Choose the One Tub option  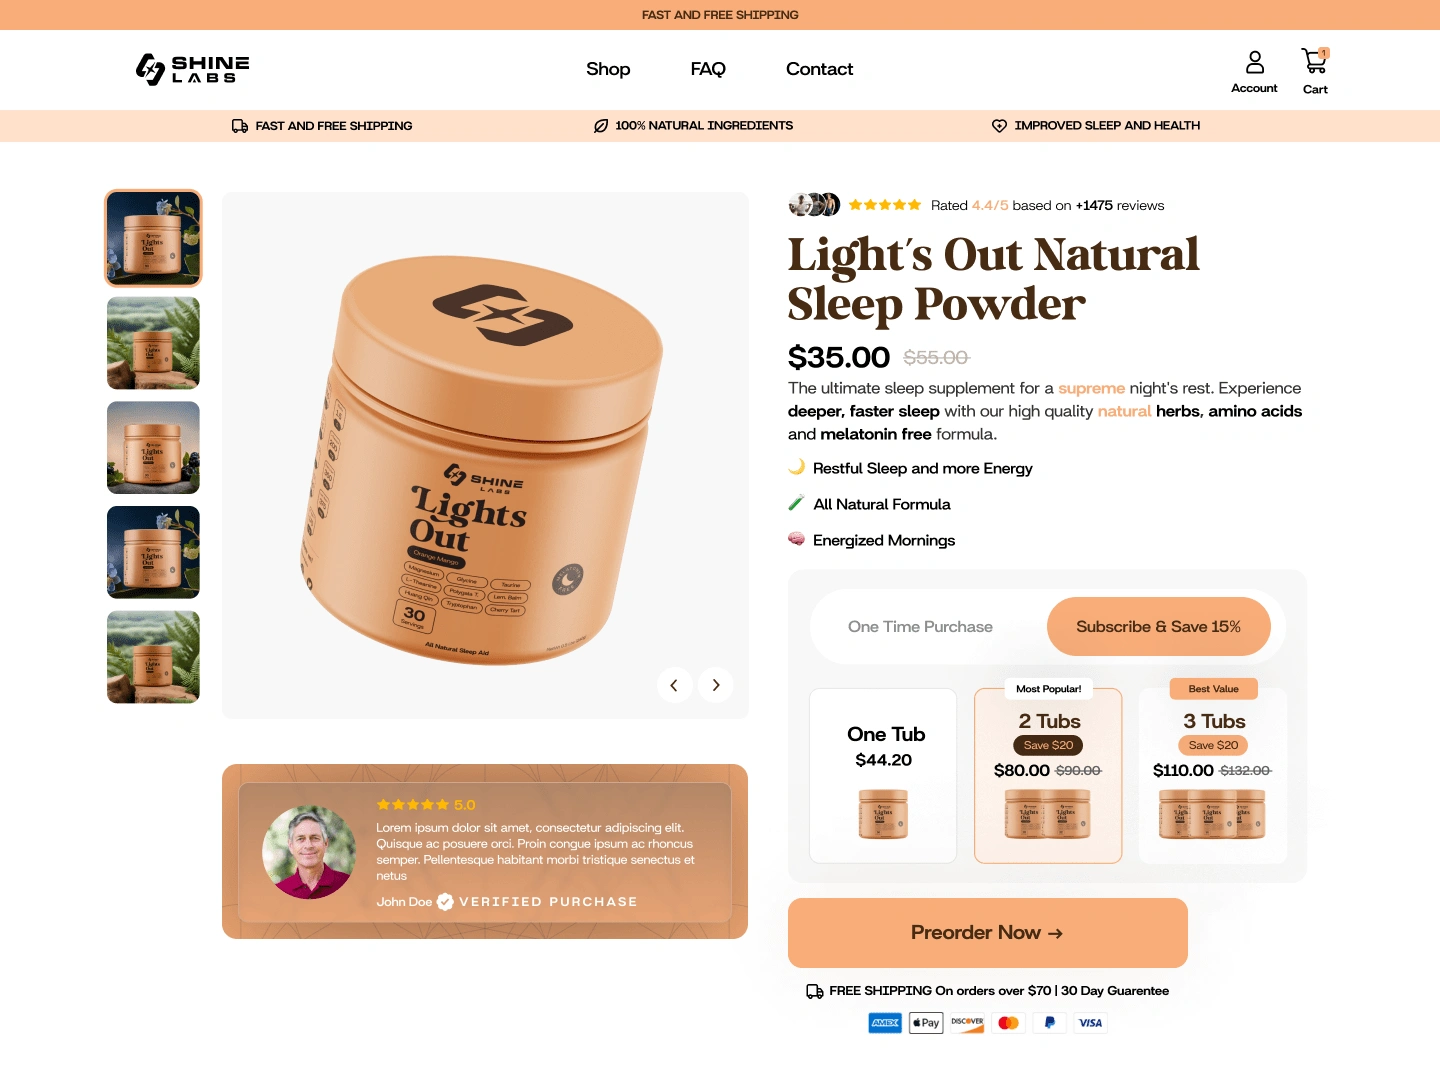(x=883, y=776)
